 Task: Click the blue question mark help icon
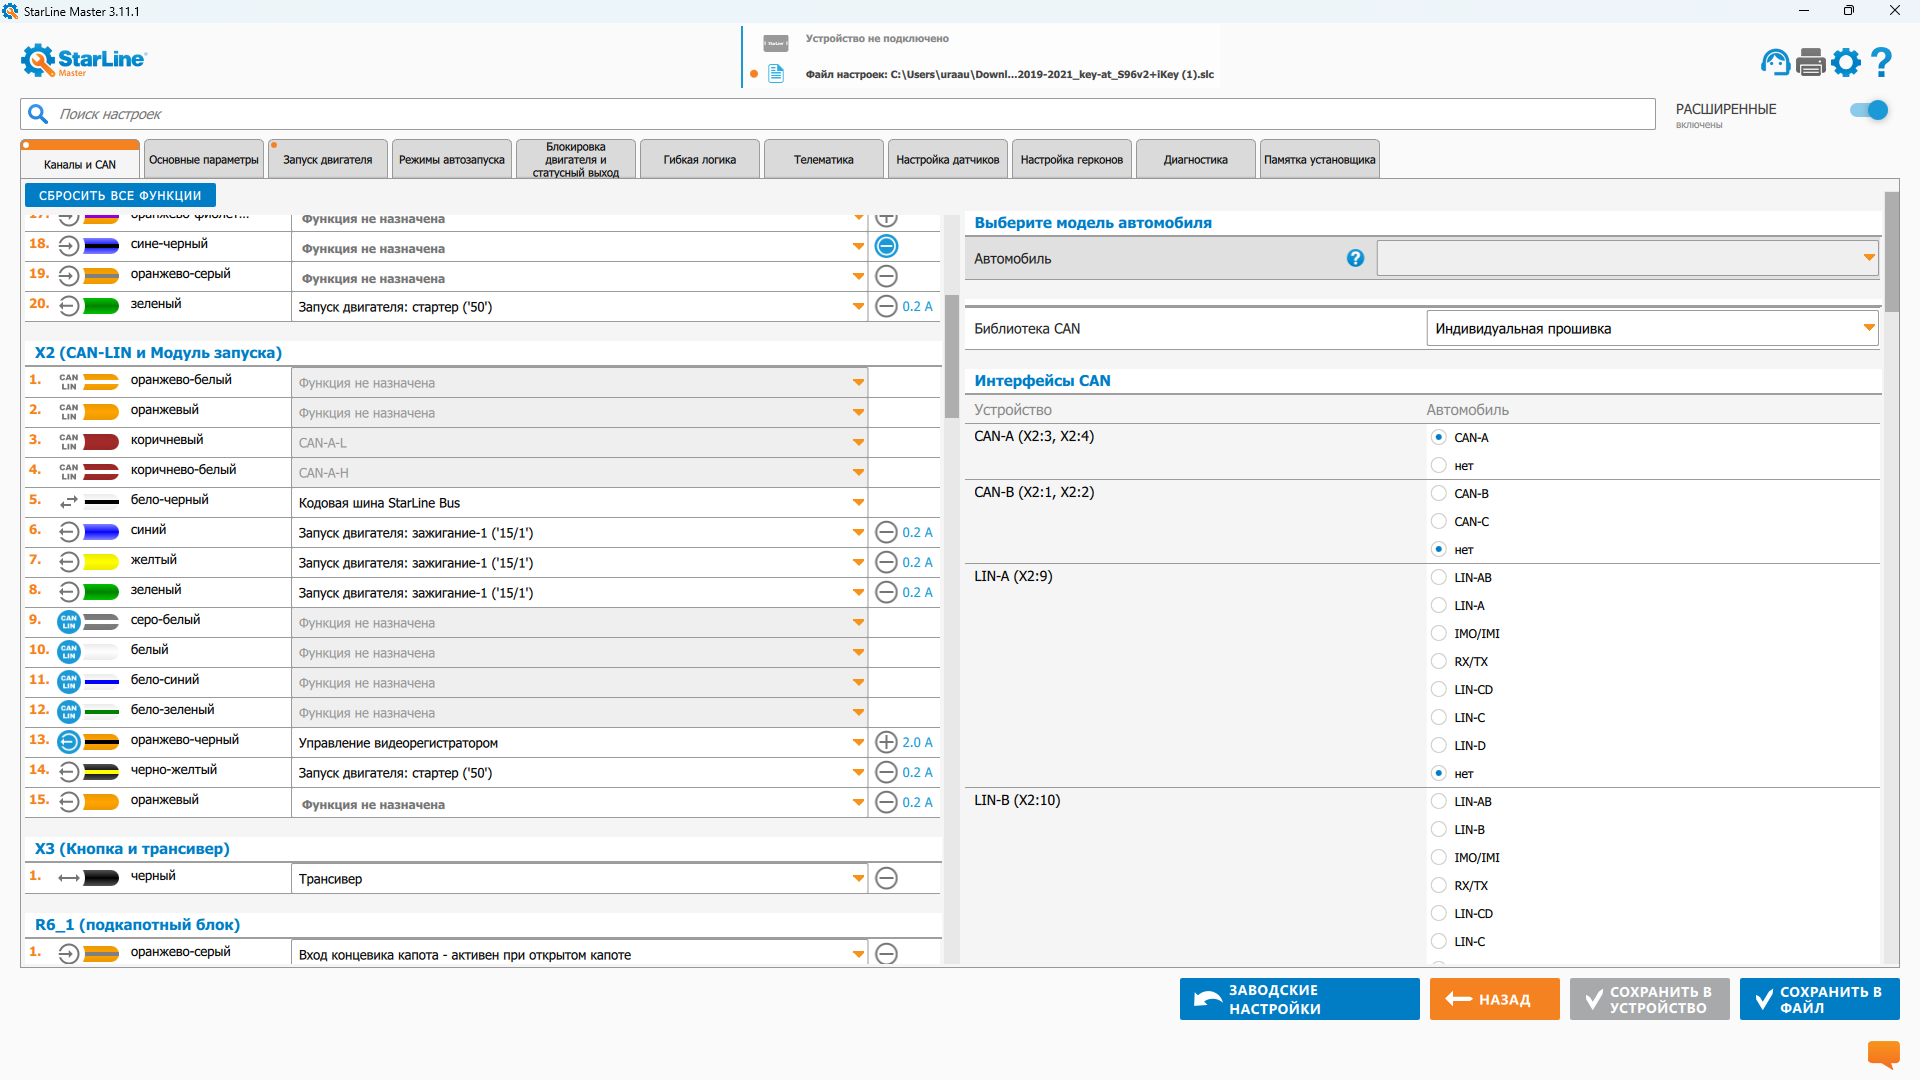tap(1881, 62)
